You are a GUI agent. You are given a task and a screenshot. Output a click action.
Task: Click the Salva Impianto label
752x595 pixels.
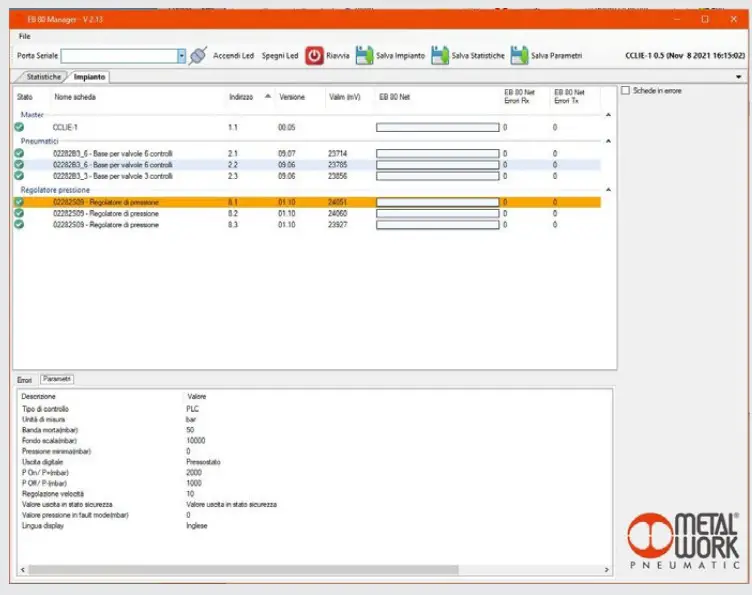coord(400,56)
